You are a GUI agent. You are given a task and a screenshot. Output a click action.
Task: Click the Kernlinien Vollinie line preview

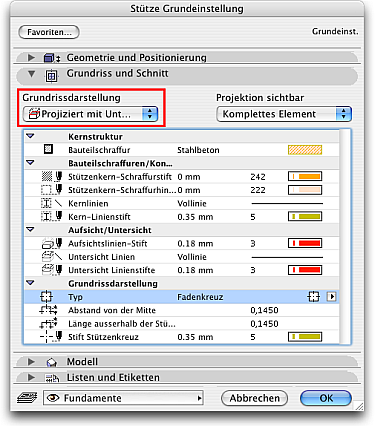287,203
